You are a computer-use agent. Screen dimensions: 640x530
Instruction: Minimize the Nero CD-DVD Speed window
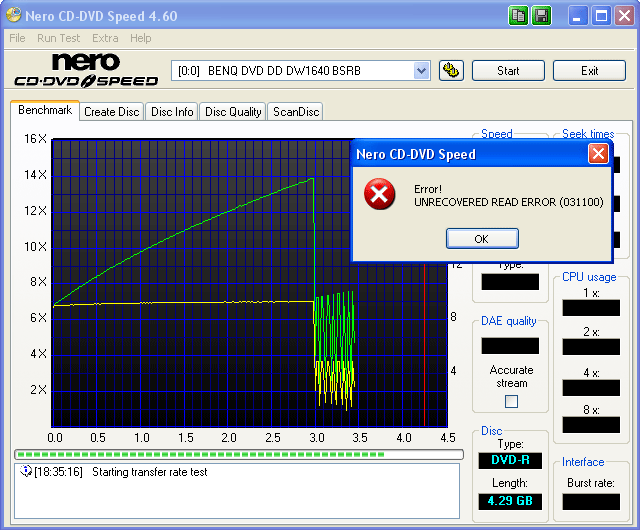click(x=579, y=15)
